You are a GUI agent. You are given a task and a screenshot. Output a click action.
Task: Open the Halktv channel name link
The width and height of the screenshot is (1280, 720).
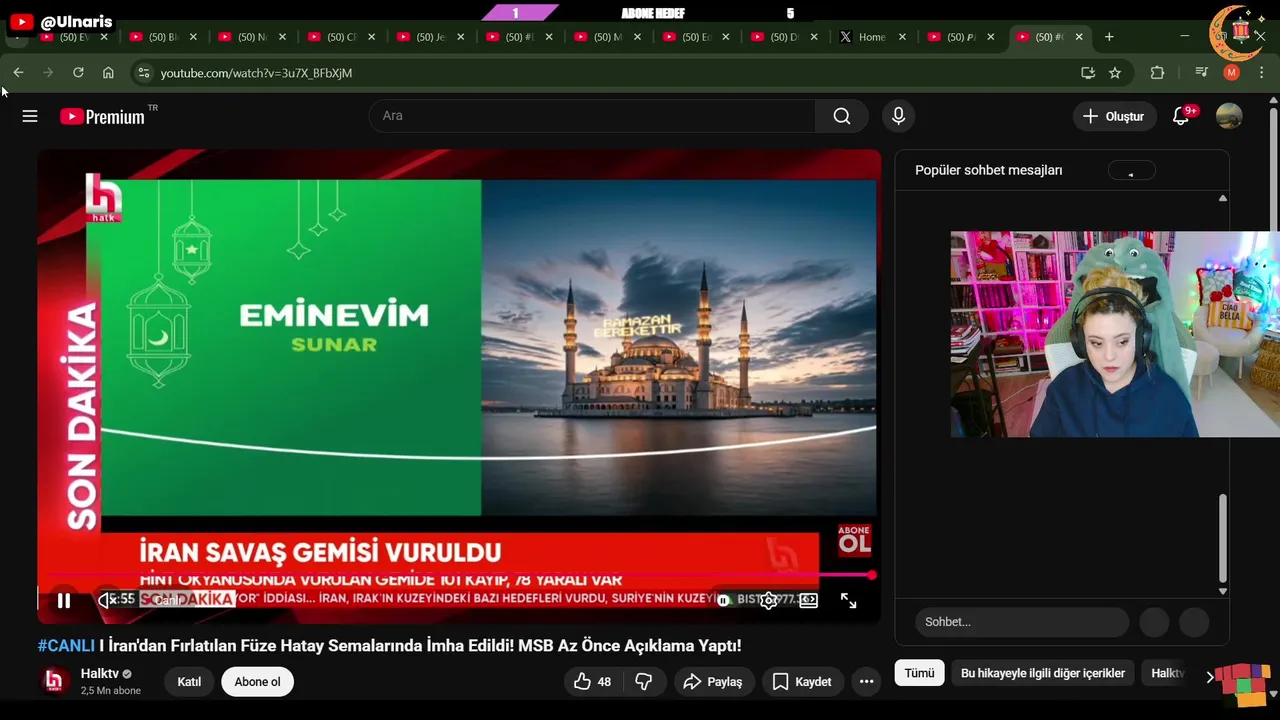(99, 674)
